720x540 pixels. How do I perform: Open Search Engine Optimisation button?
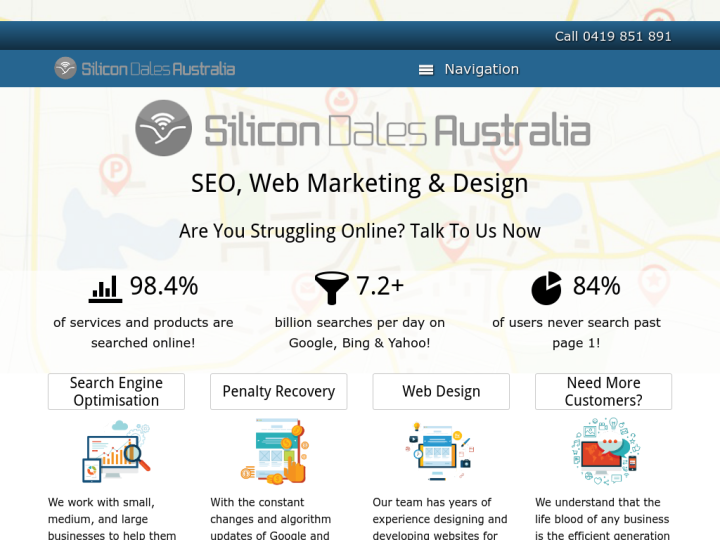(116, 391)
